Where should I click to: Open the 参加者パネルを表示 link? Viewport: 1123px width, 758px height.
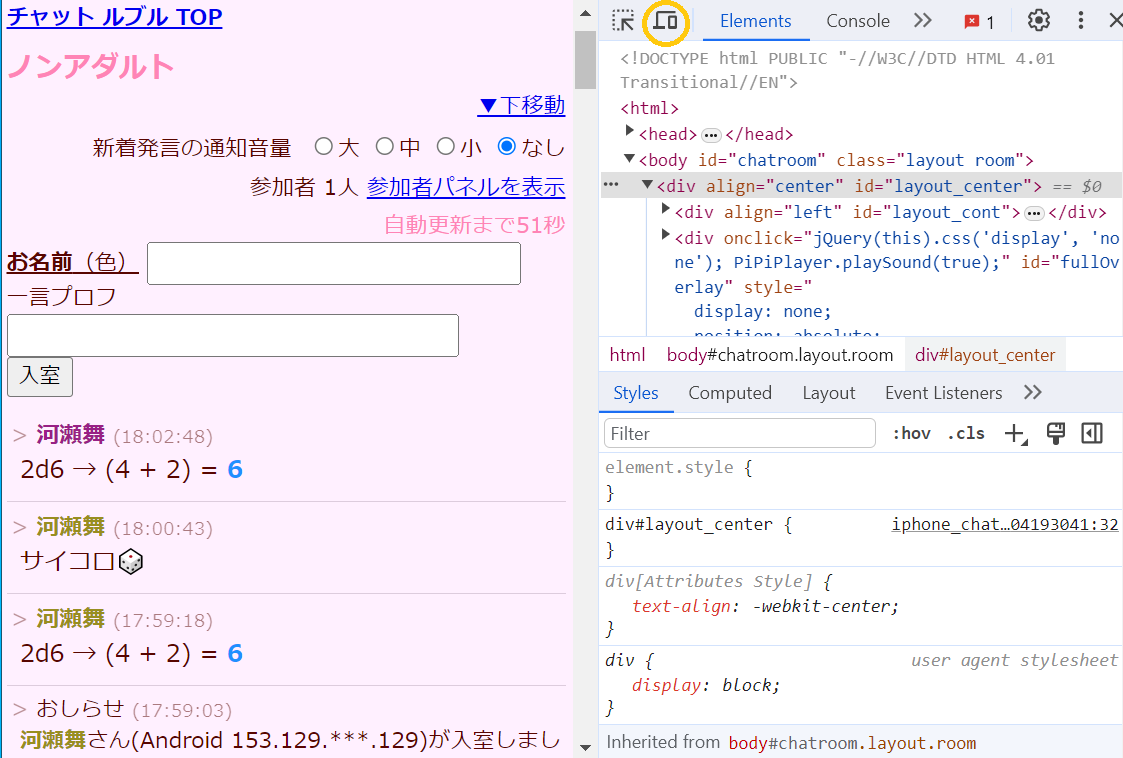tap(465, 187)
